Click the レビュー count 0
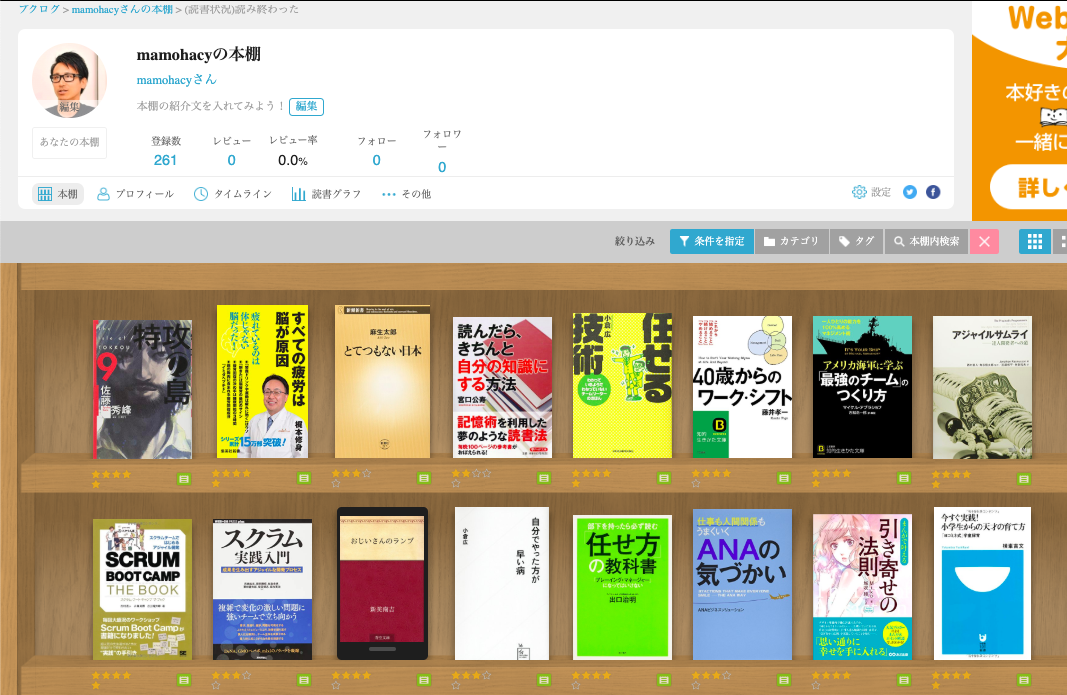This screenshot has width=1067, height=695. (231, 160)
